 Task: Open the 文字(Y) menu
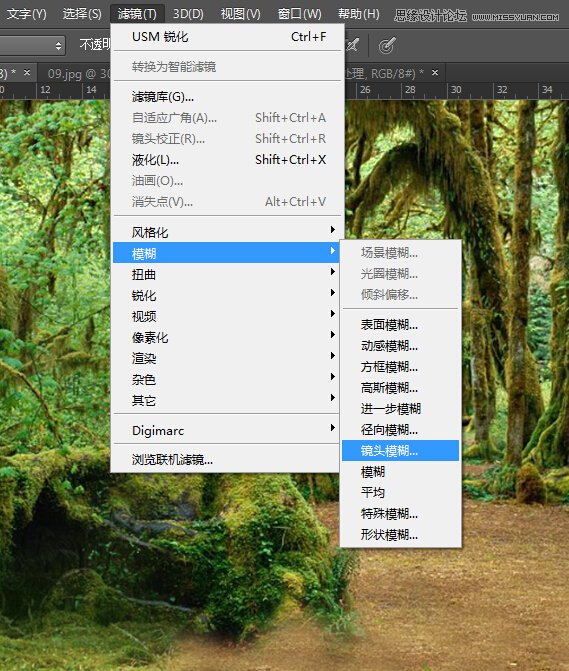click(26, 14)
